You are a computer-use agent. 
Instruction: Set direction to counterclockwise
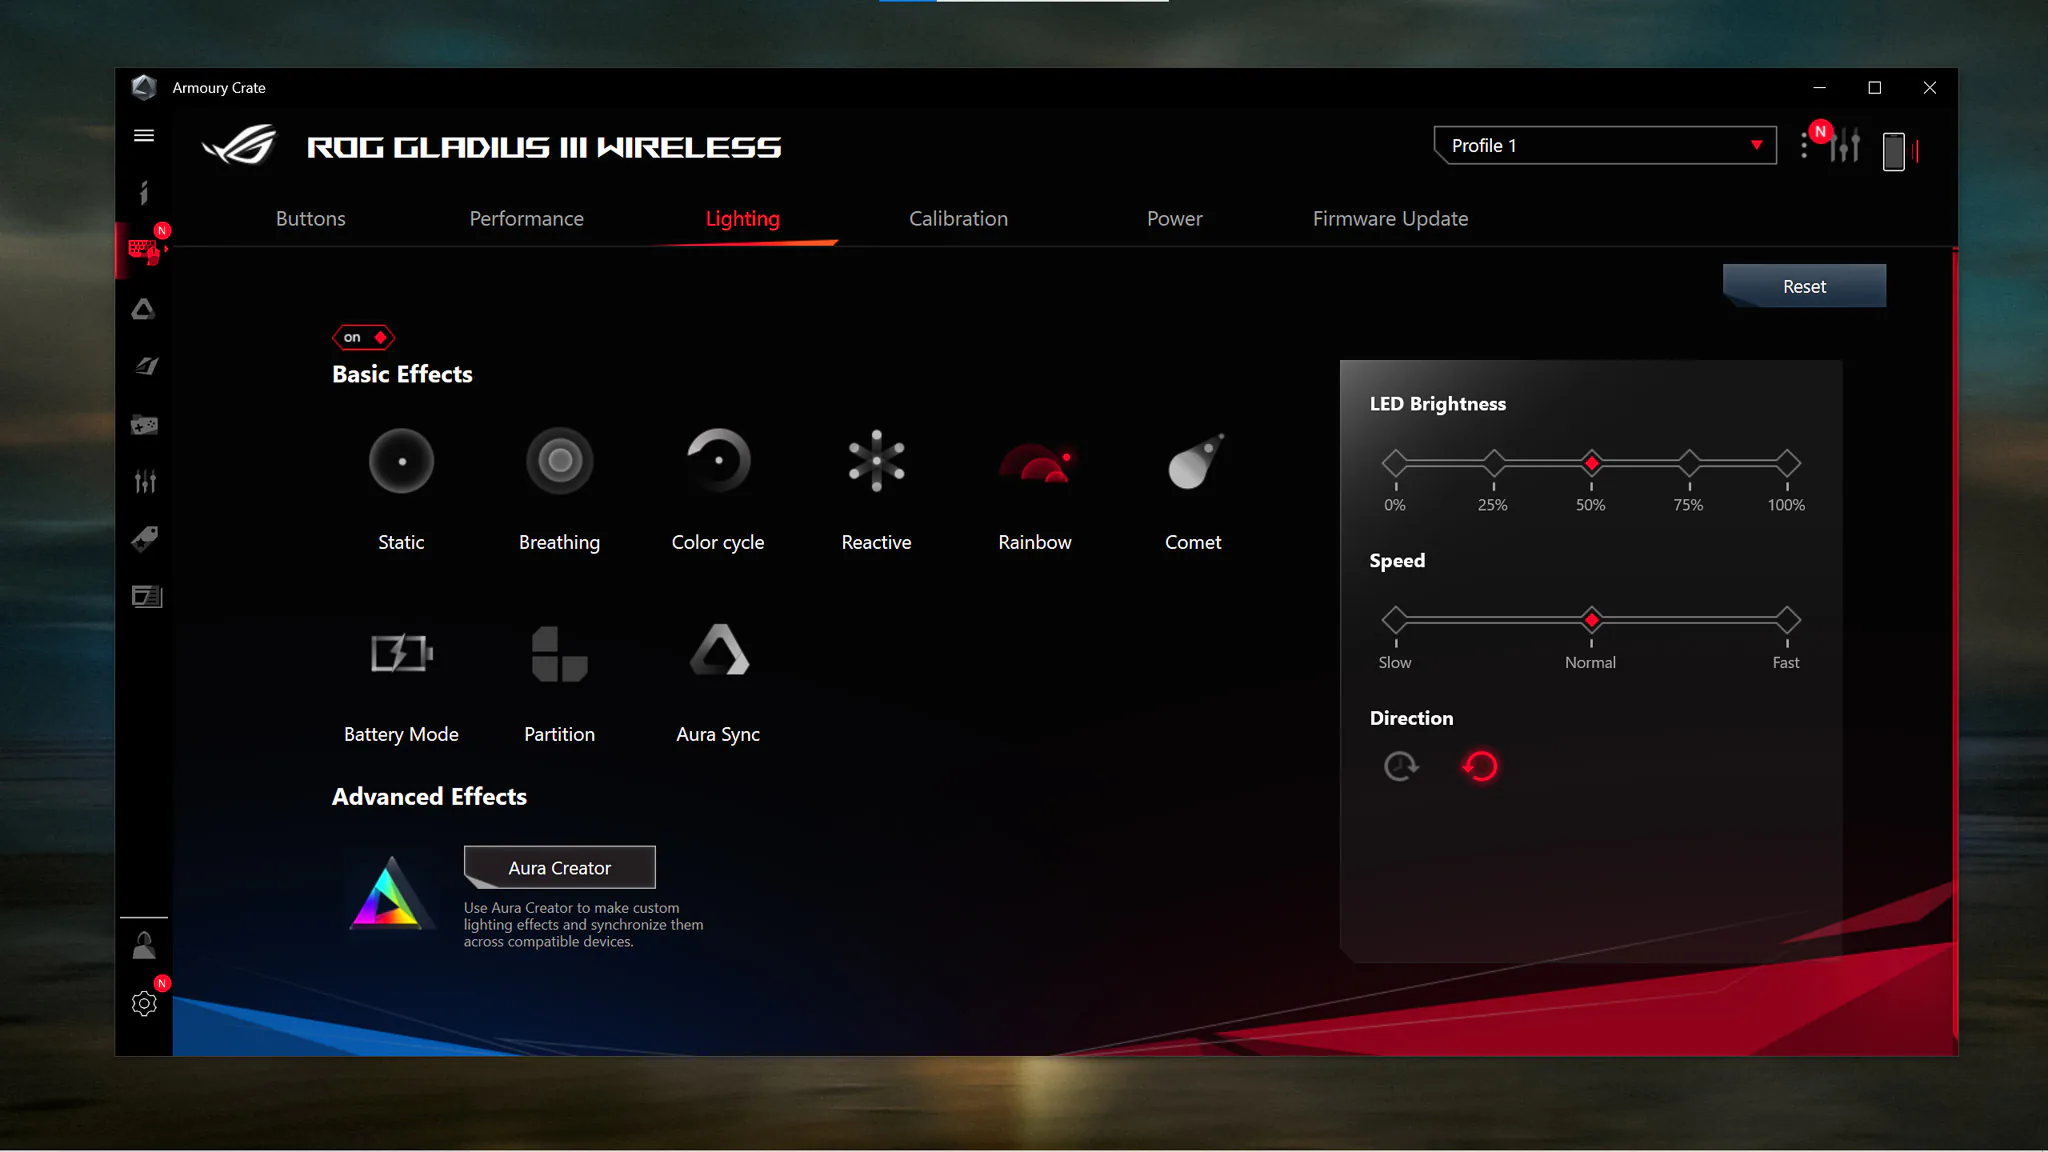point(1480,766)
